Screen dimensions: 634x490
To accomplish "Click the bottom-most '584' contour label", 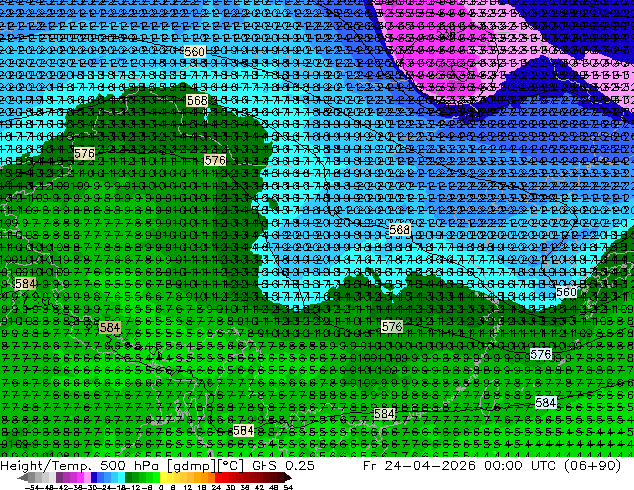I will 243,431.
